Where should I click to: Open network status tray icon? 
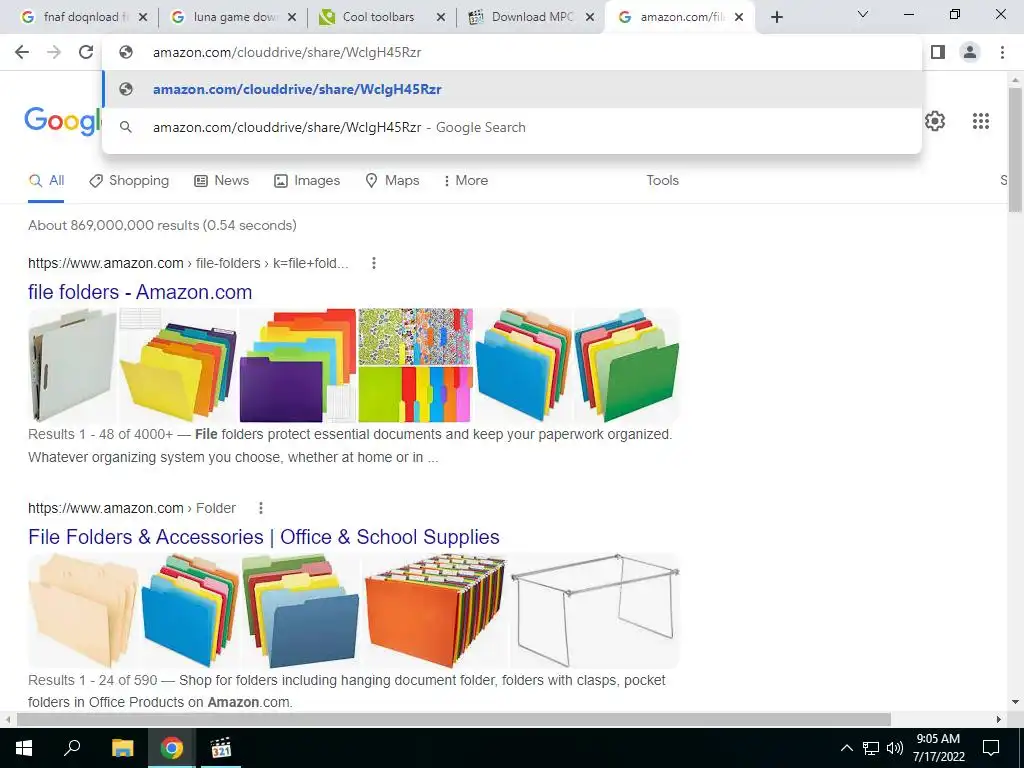(x=871, y=748)
